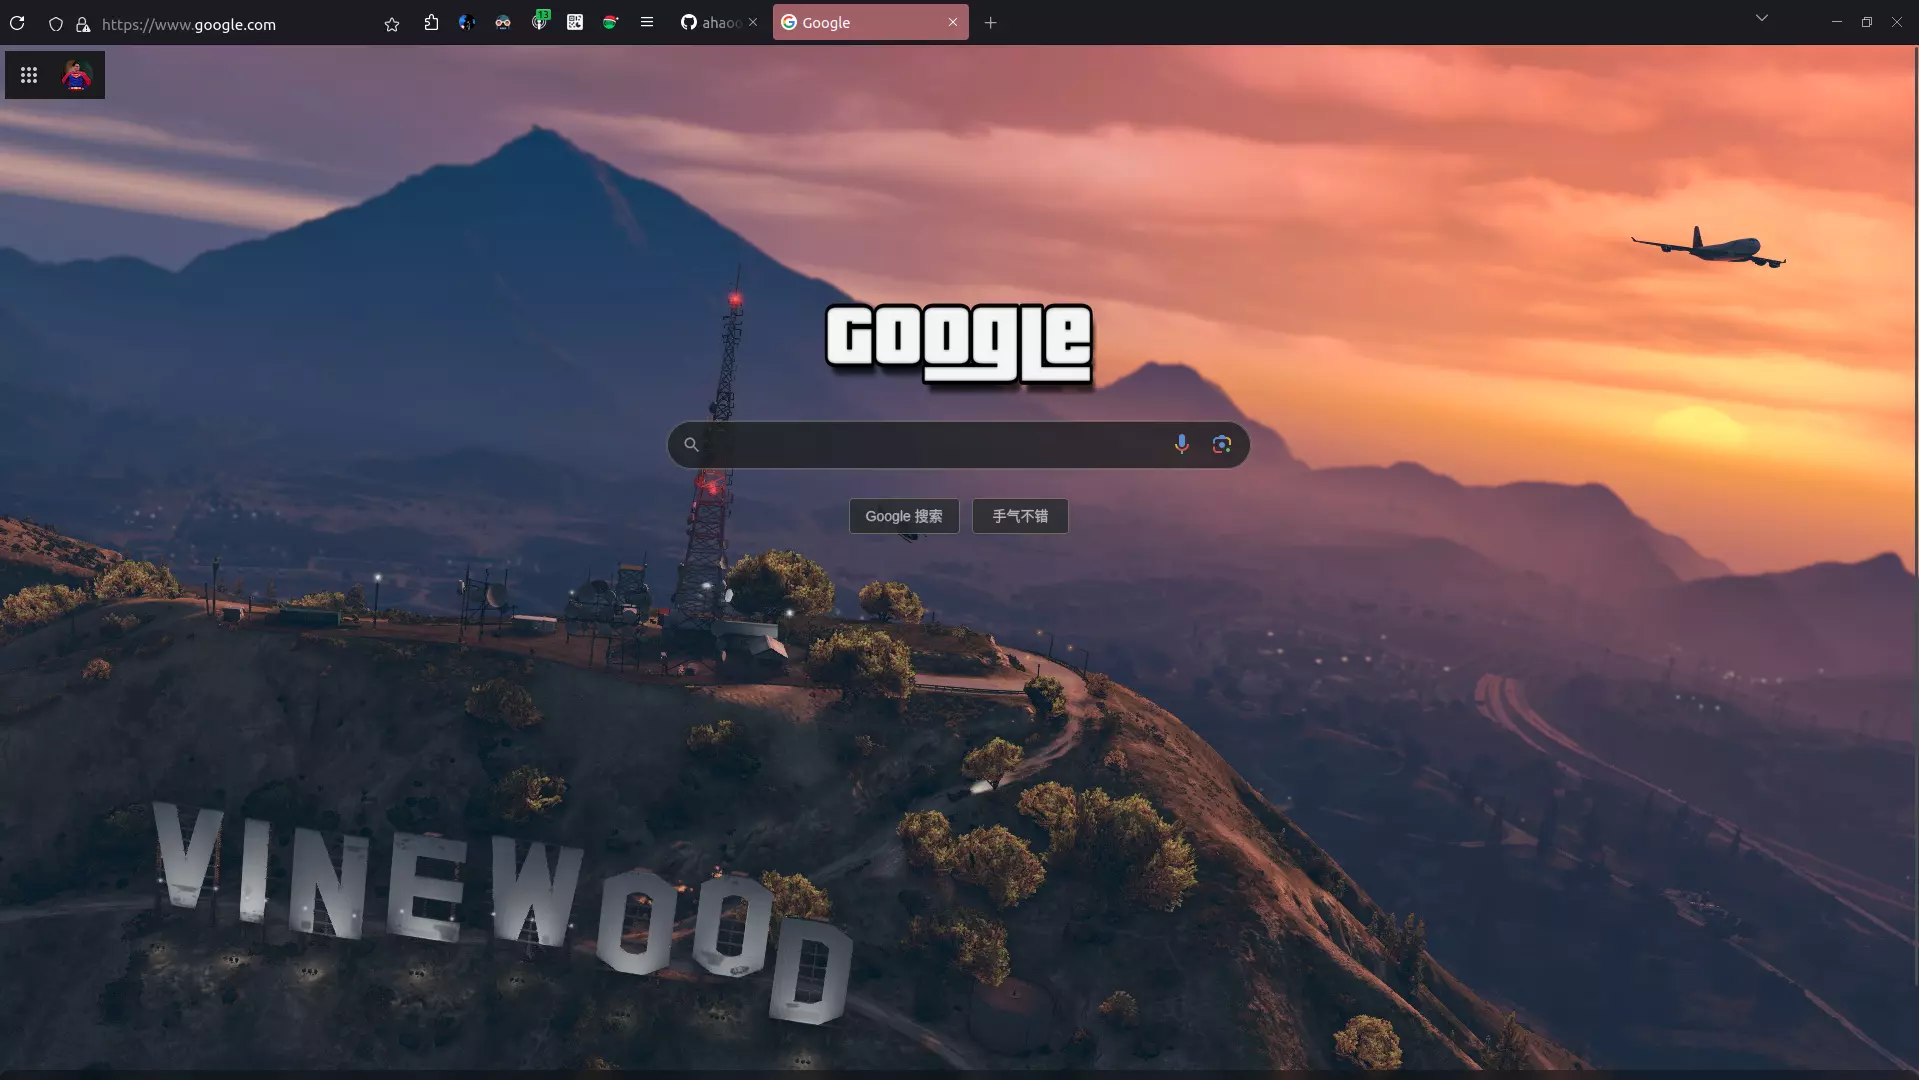Minimize the browser window
The width and height of the screenshot is (1919, 1080).
pos(1837,22)
